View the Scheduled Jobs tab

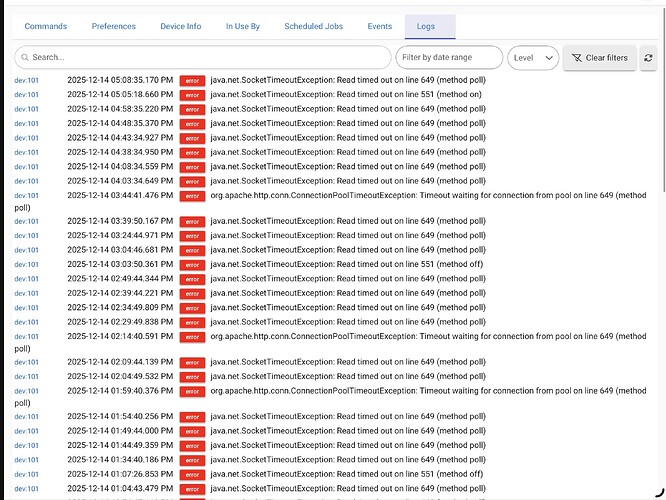pos(313,26)
